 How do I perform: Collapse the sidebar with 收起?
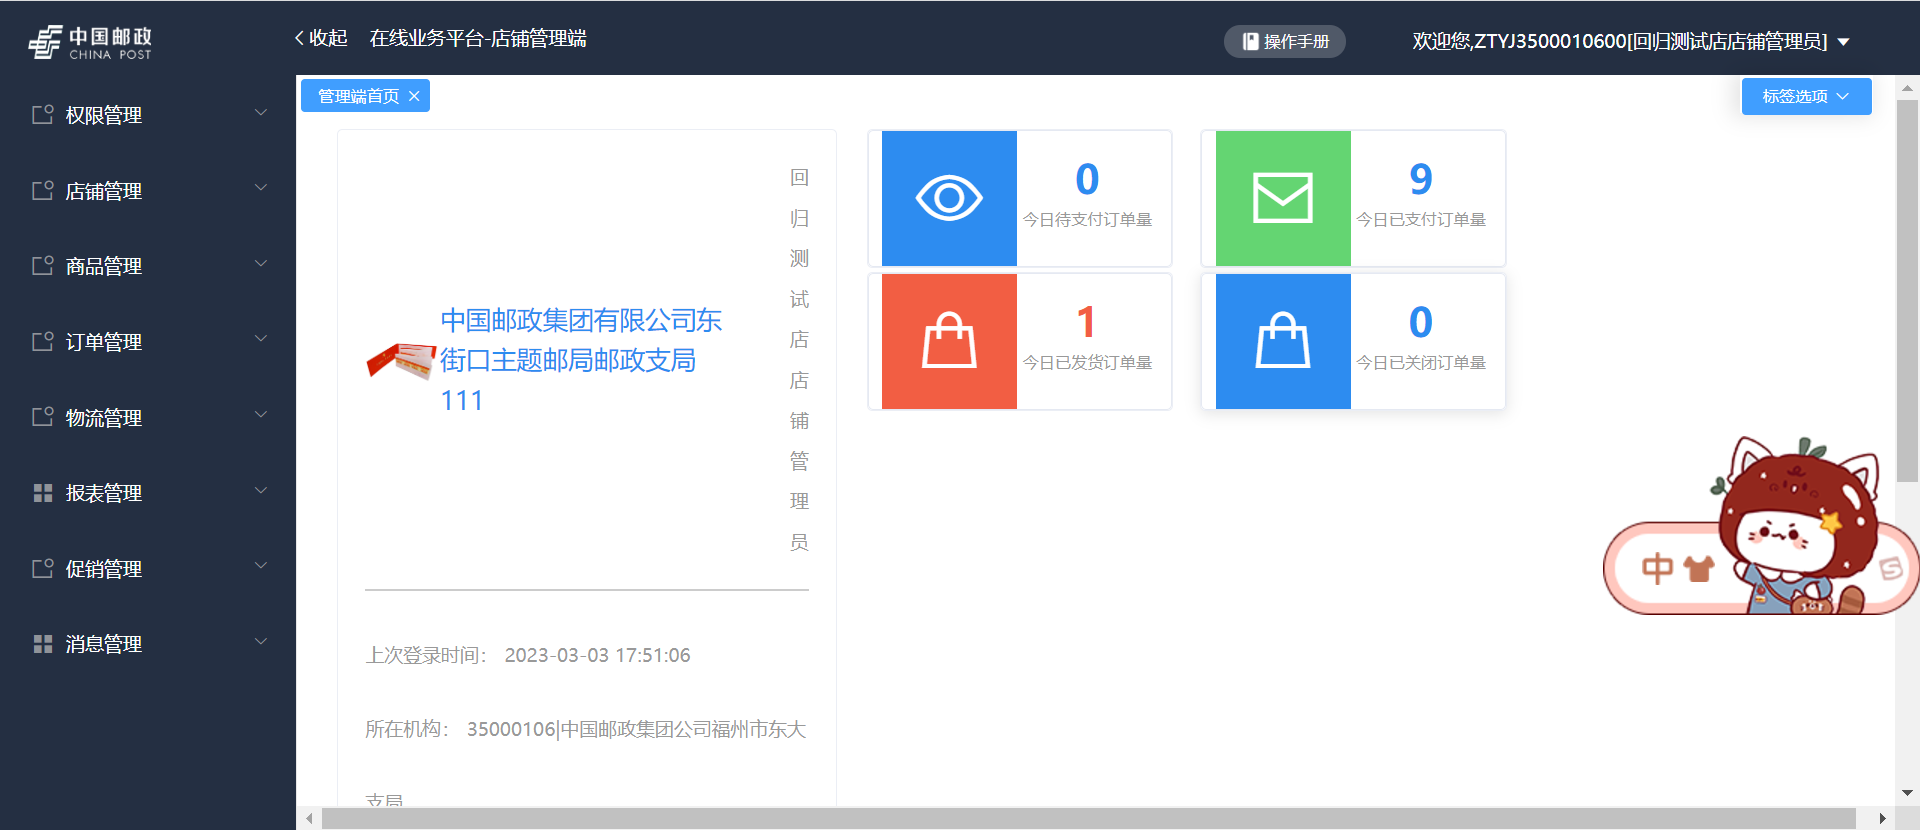tap(321, 38)
